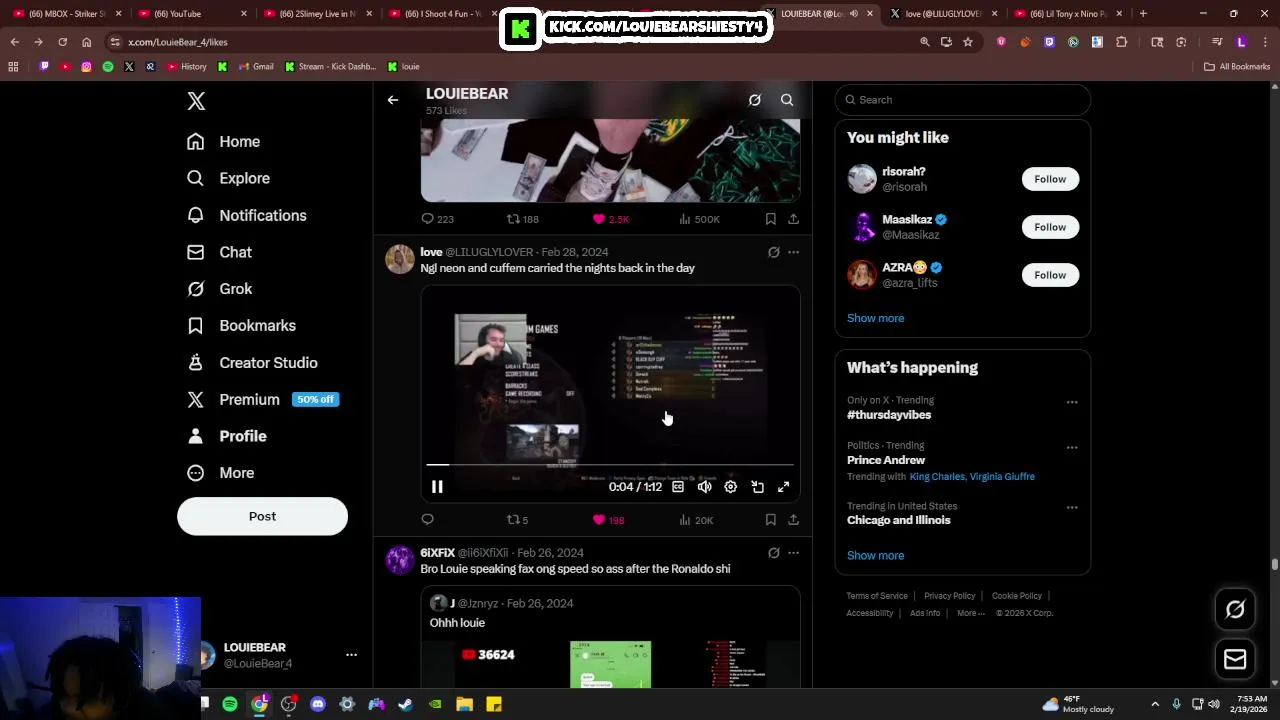Screen dimensions: 1280x720
Task: Open Gmail bookmark in bookmarks bar
Action: [255, 67]
